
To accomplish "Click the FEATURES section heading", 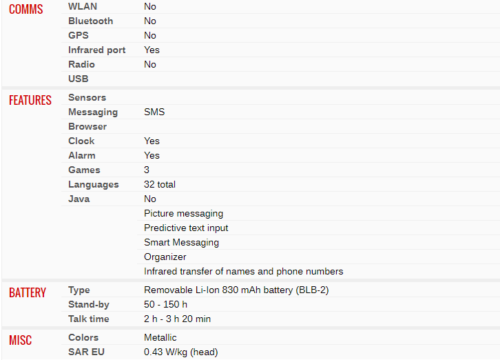I will coord(30,100).
